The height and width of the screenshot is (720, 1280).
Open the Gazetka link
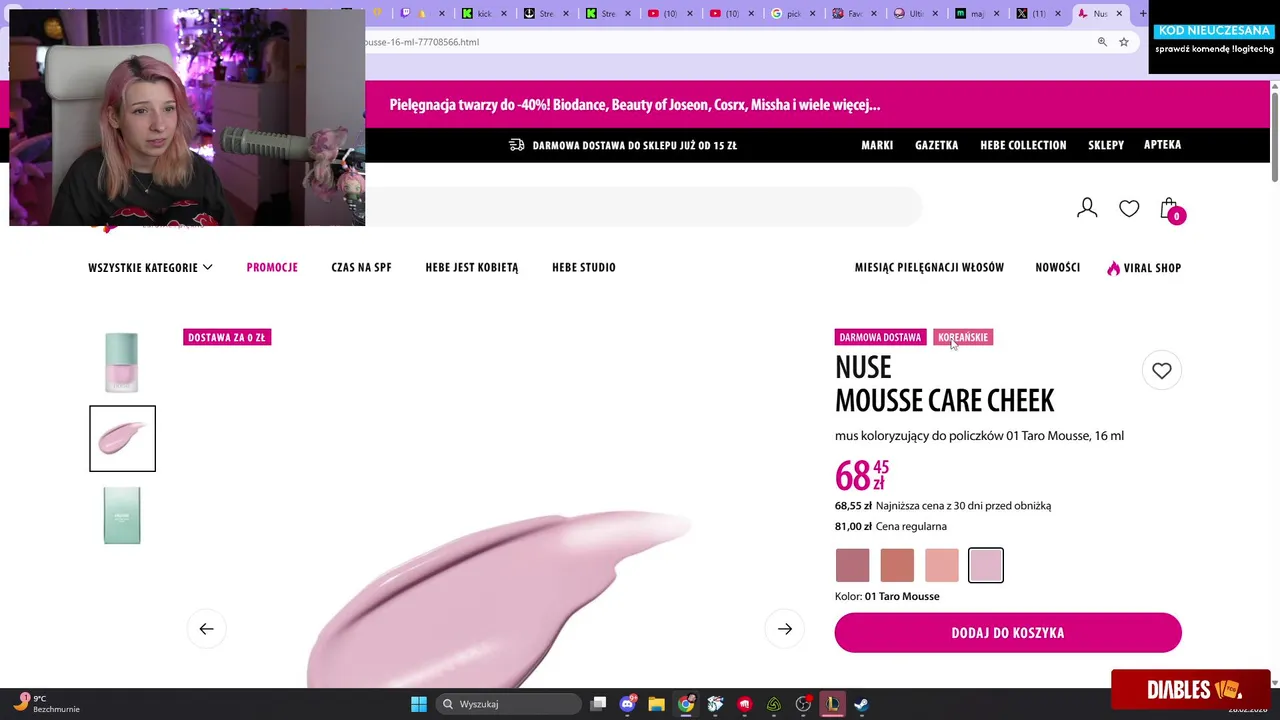point(937,145)
